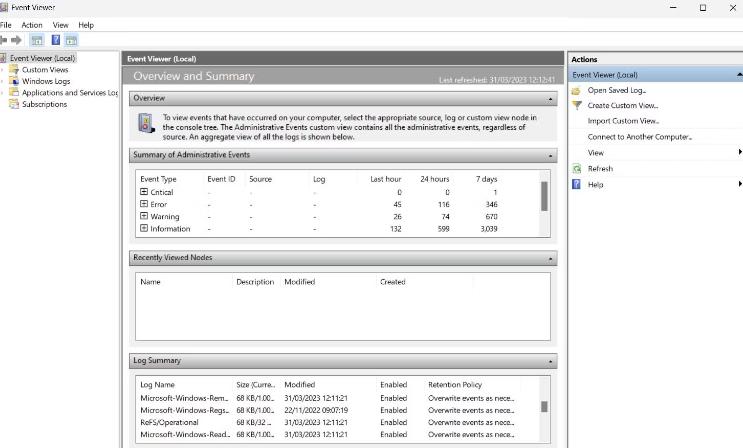Click the Created column header
Viewport: 743px width, 448px height.
[x=392, y=282]
